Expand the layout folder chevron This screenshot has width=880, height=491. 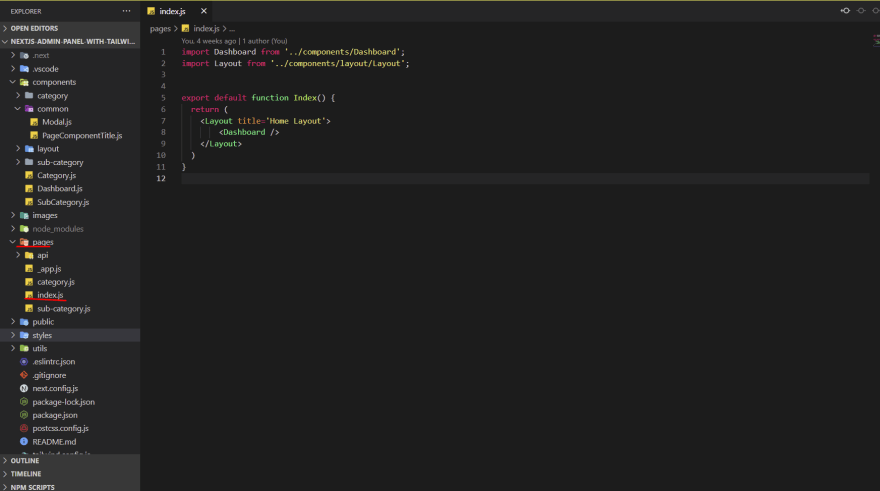[x=18, y=149]
